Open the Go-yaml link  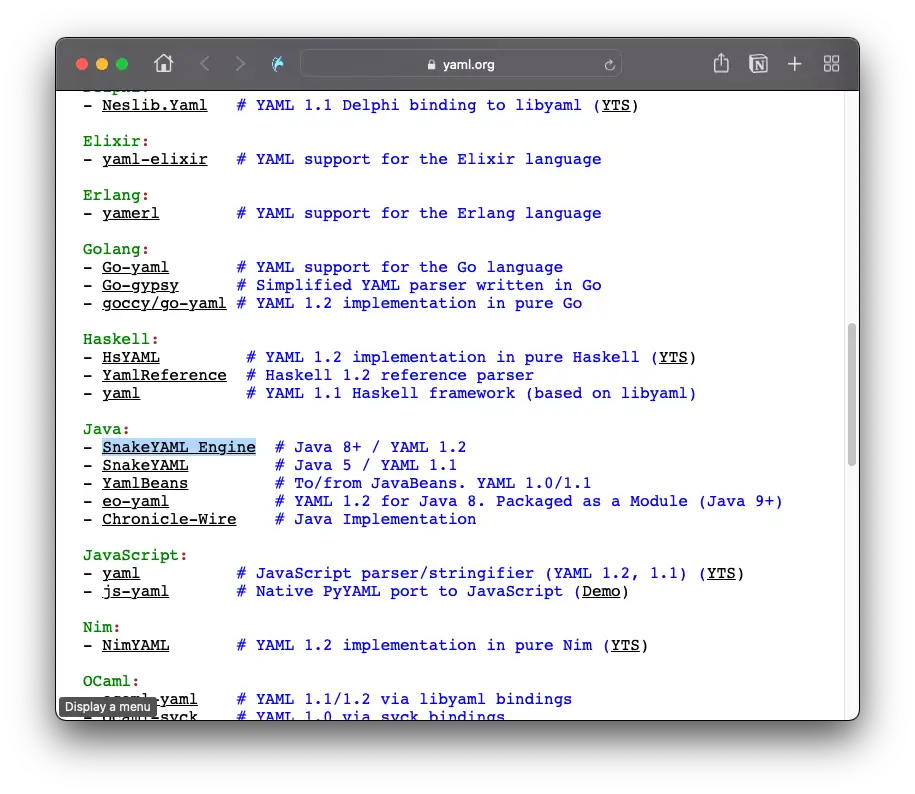[x=135, y=267]
